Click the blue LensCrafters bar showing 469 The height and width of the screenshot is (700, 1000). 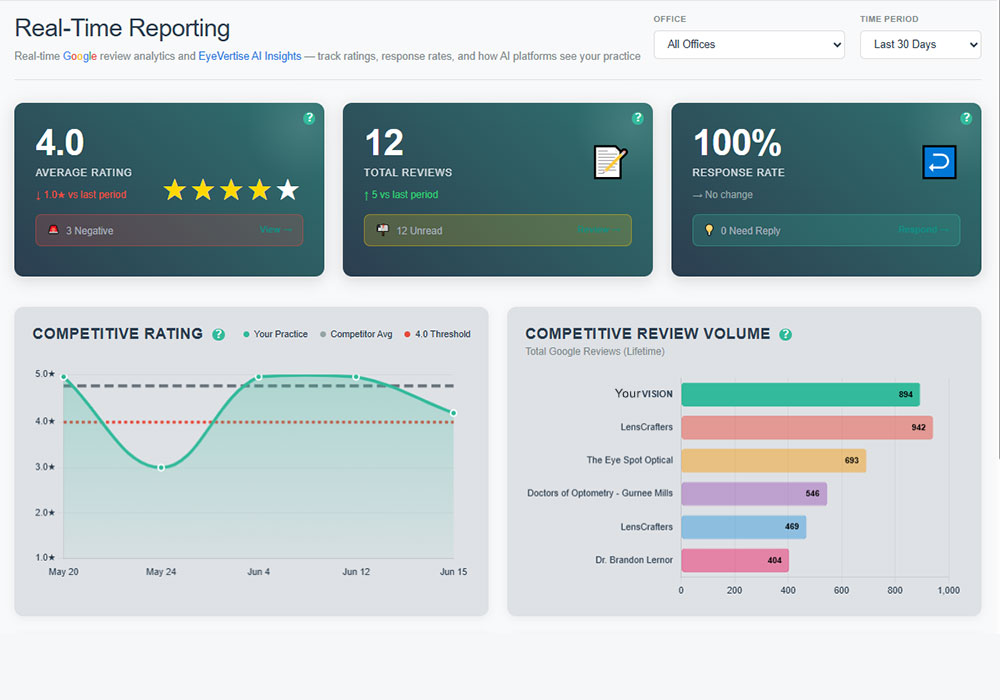click(x=744, y=527)
